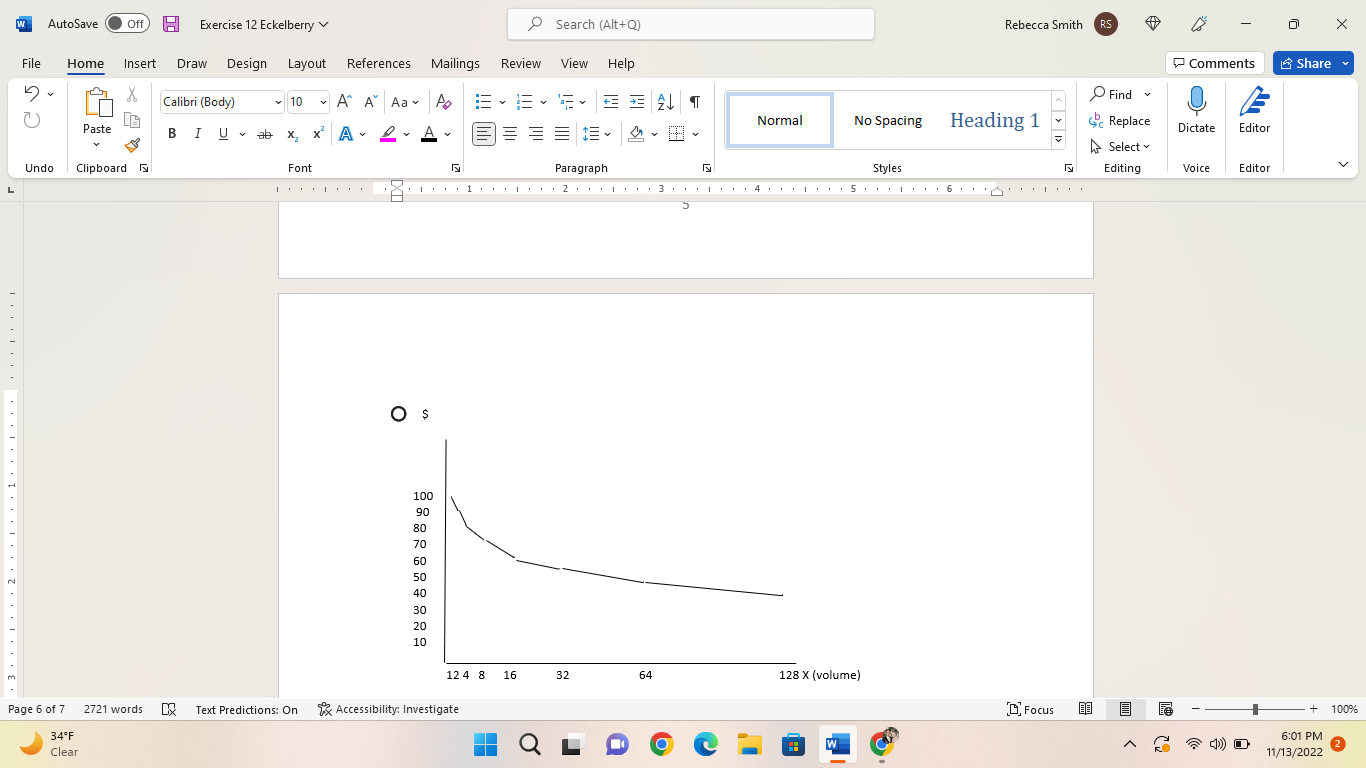
Task: Expand the Styles gallery more arrow
Action: pos(1059,140)
